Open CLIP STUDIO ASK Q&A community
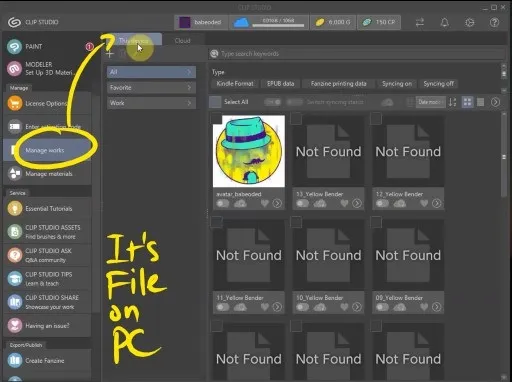 (x=47, y=255)
